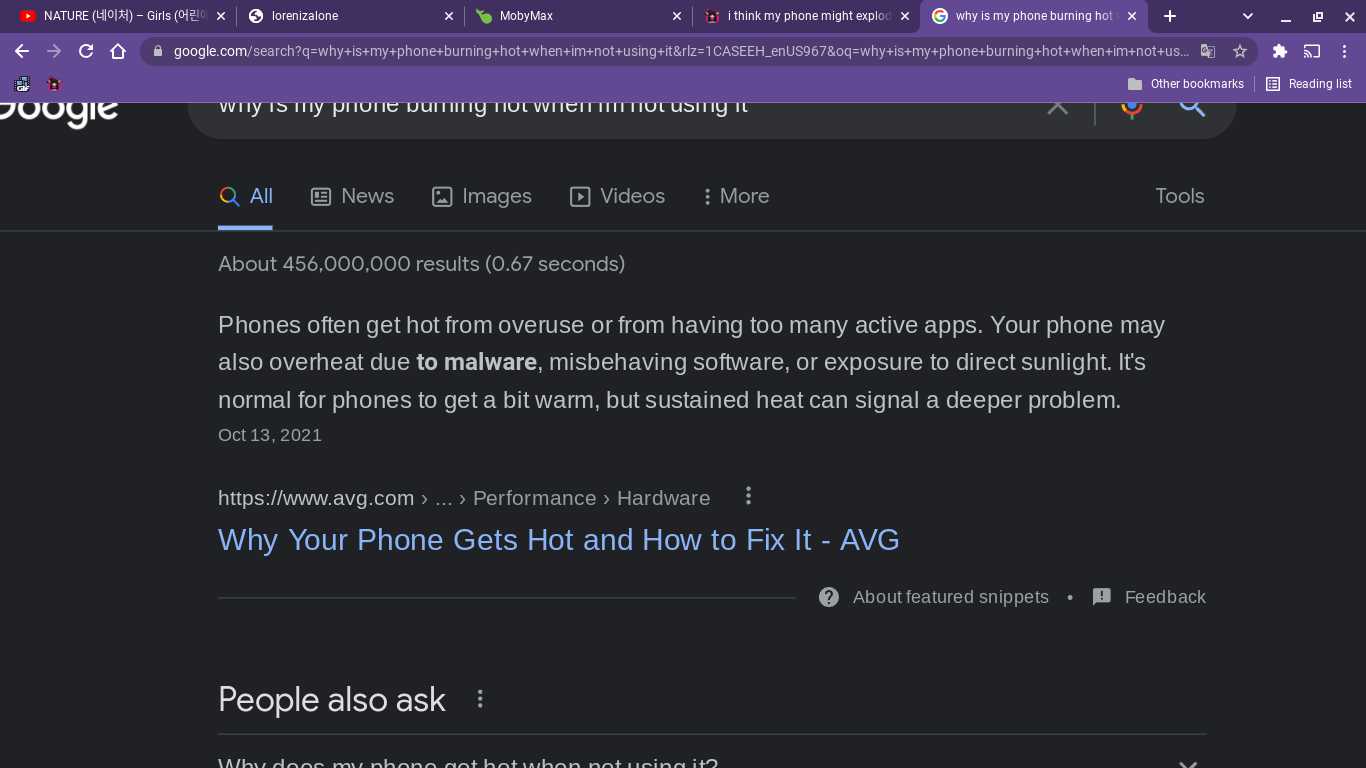This screenshot has height=768, width=1366.
Task: Go back to the previous page
Action: coord(22,51)
